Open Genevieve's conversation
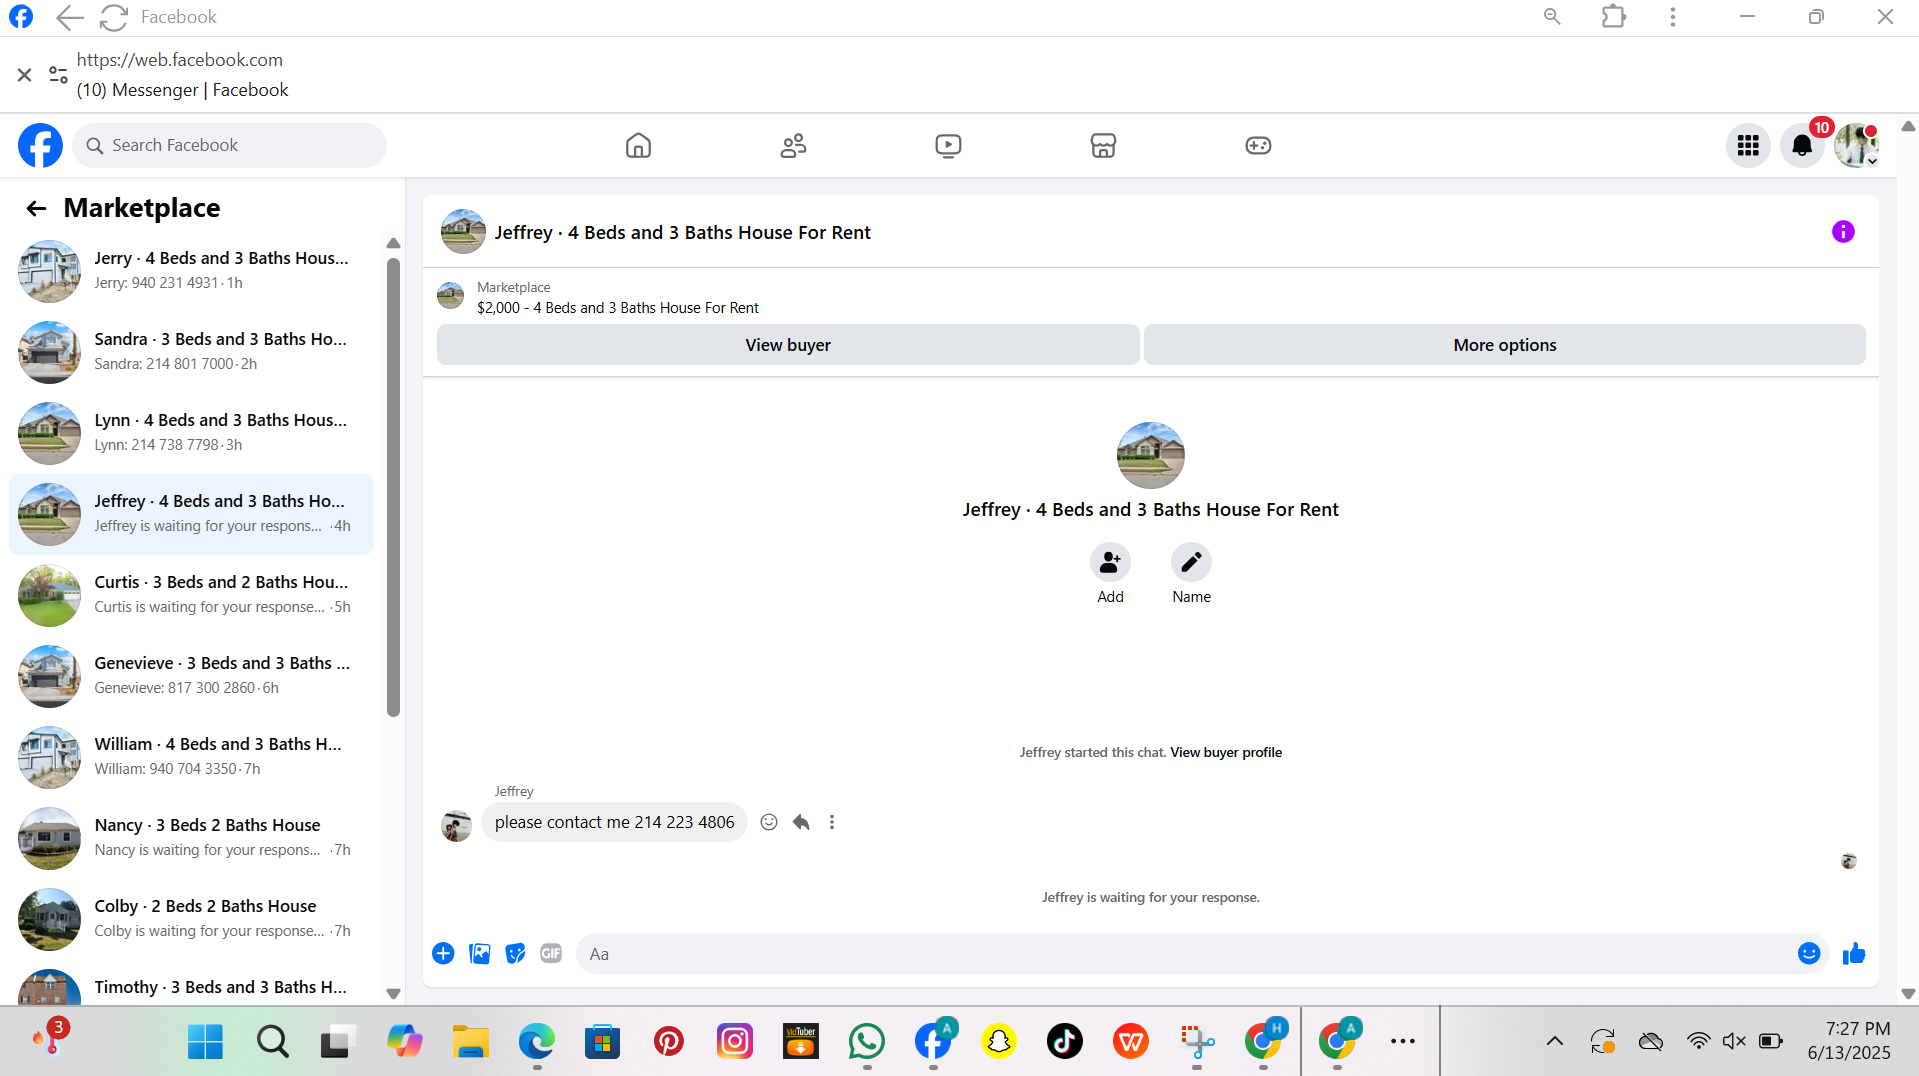This screenshot has width=1919, height=1076. (191, 676)
